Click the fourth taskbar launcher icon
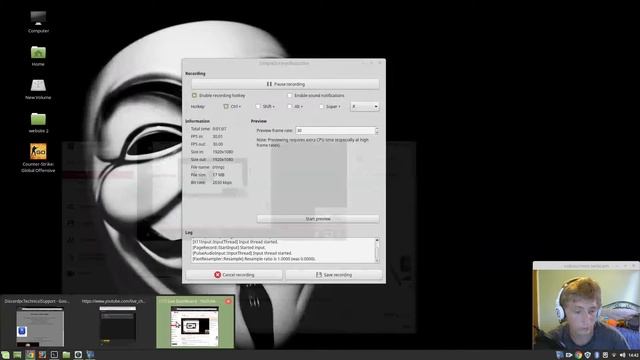Screen dimensions: 640x360 42,355
